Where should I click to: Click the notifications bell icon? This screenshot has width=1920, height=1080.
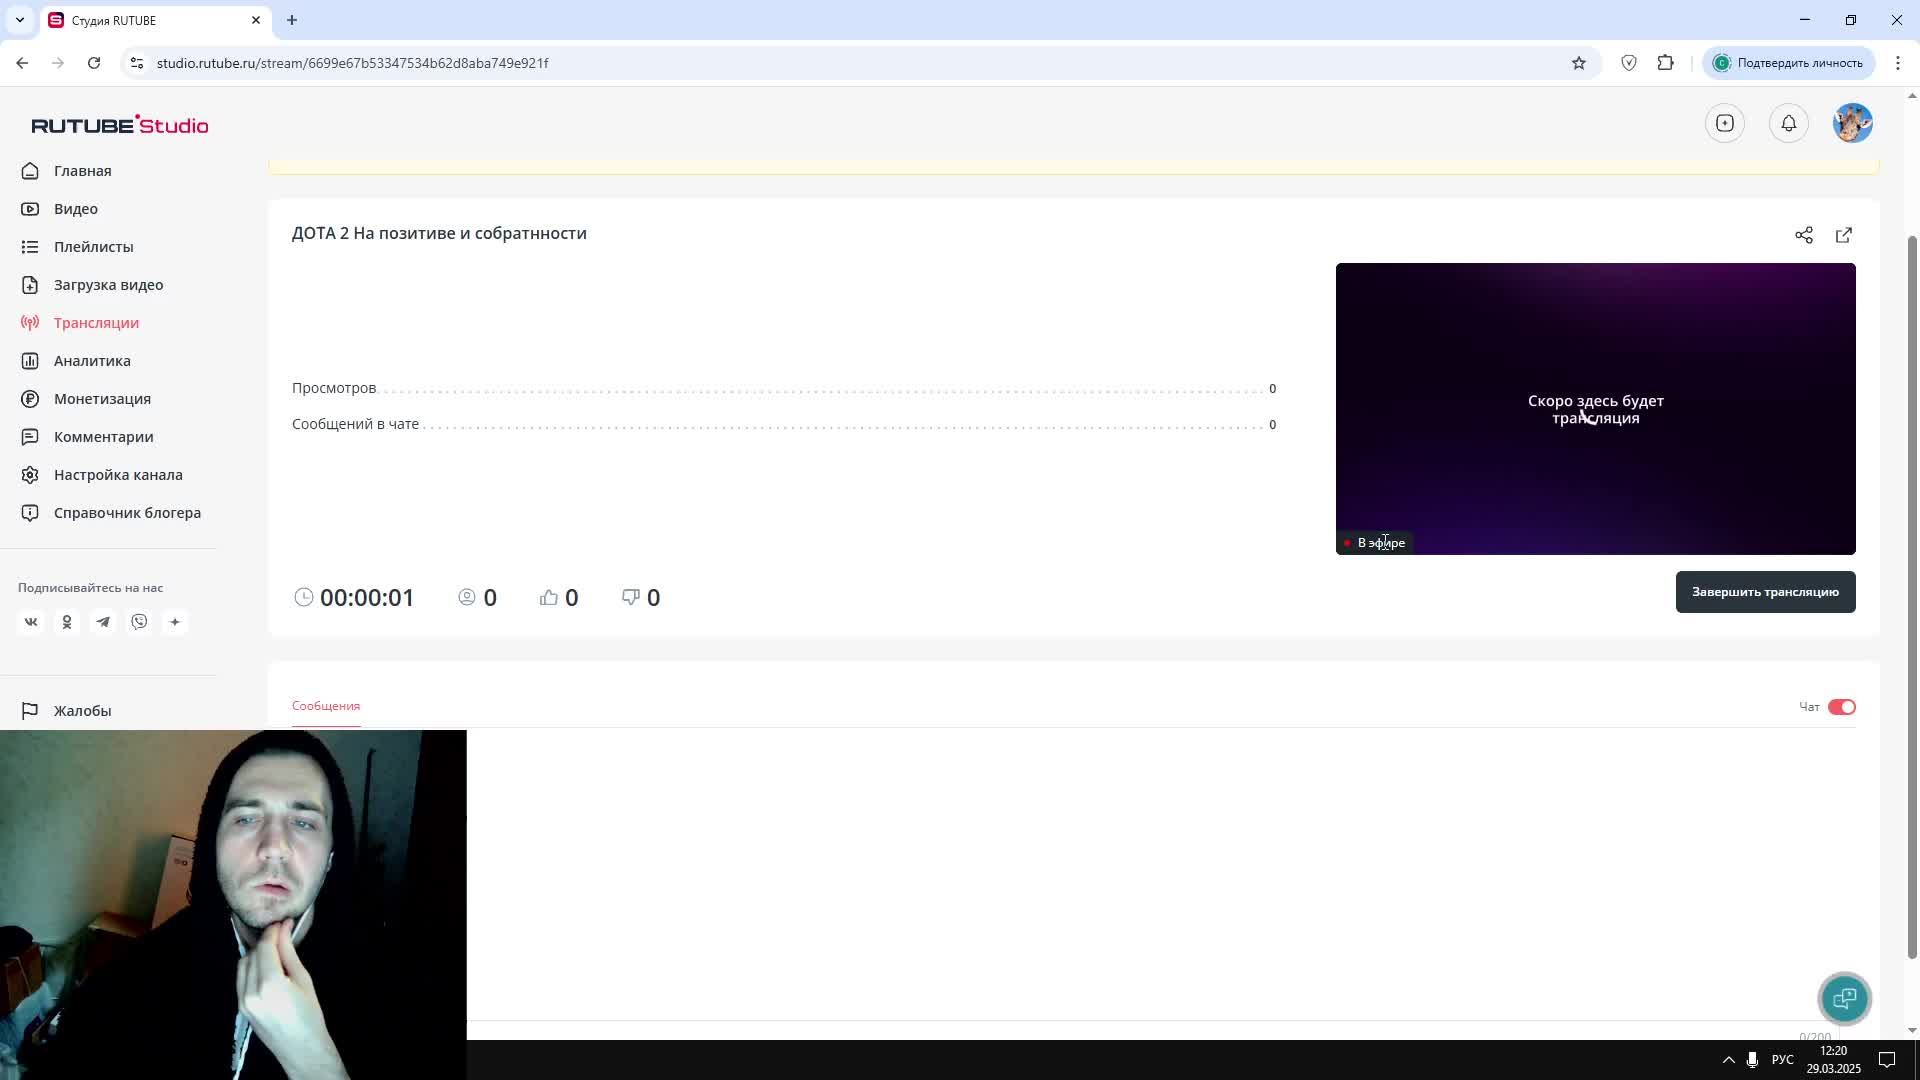(x=1788, y=123)
